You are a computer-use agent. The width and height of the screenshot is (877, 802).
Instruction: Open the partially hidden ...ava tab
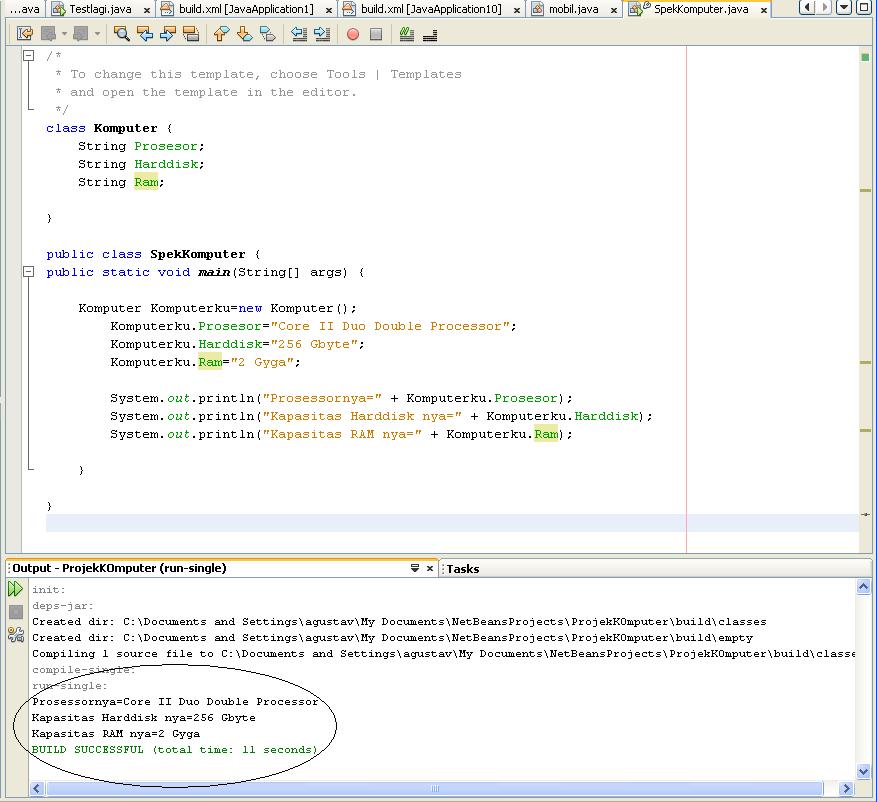24,9
